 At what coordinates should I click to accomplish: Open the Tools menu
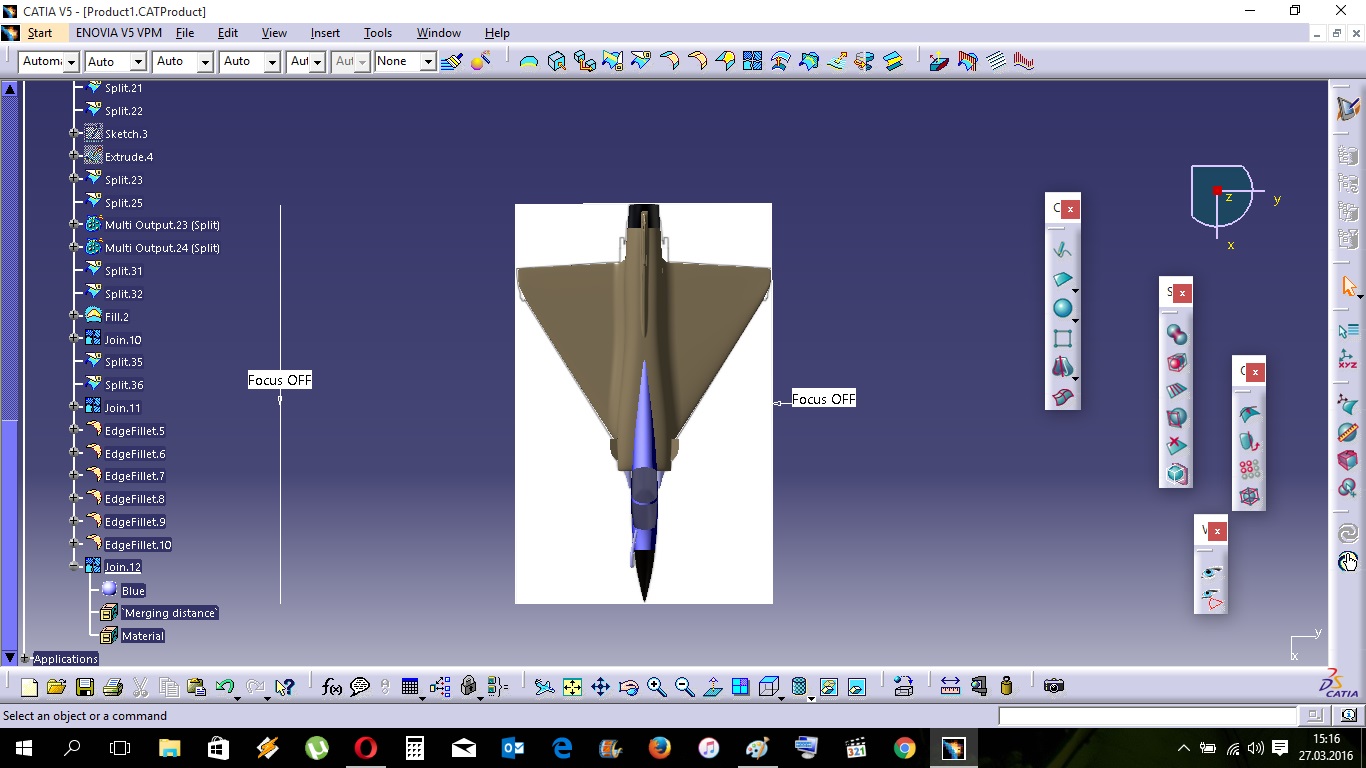coord(377,33)
